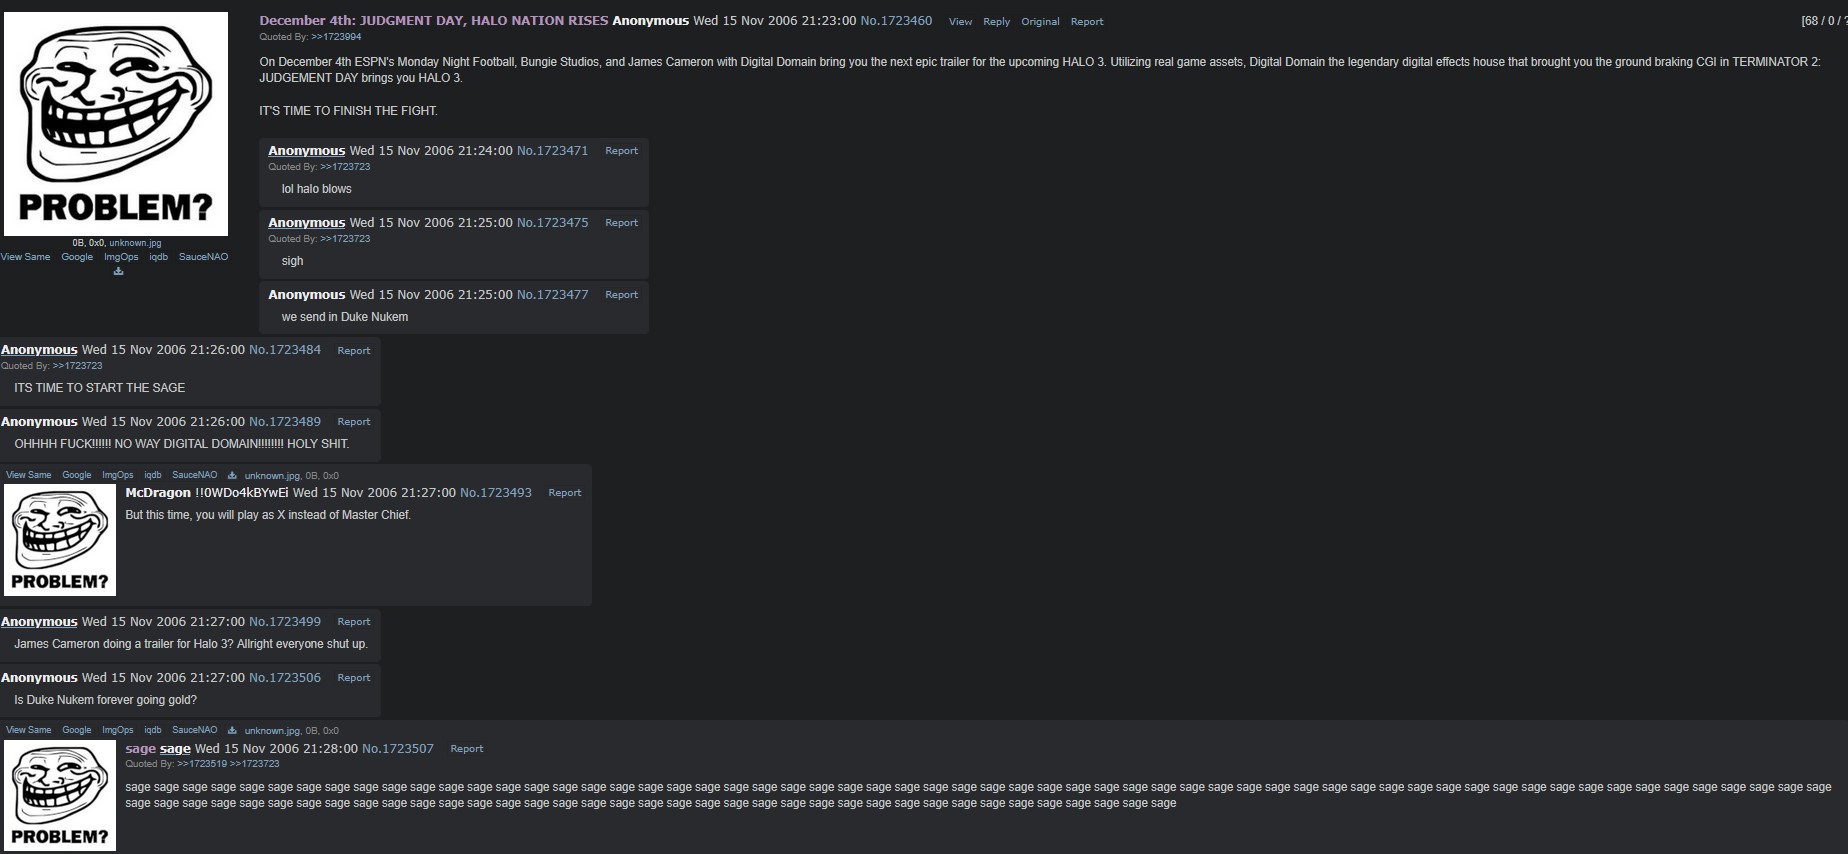Click the thread title 'December 4th: JUDGMENT DAY, HALO NATION RISES'
This screenshot has width=1848, height=854.
[434, 21]
